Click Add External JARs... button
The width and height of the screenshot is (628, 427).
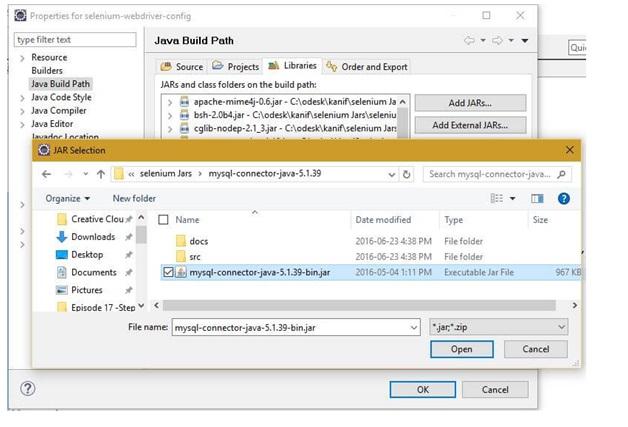470,125
